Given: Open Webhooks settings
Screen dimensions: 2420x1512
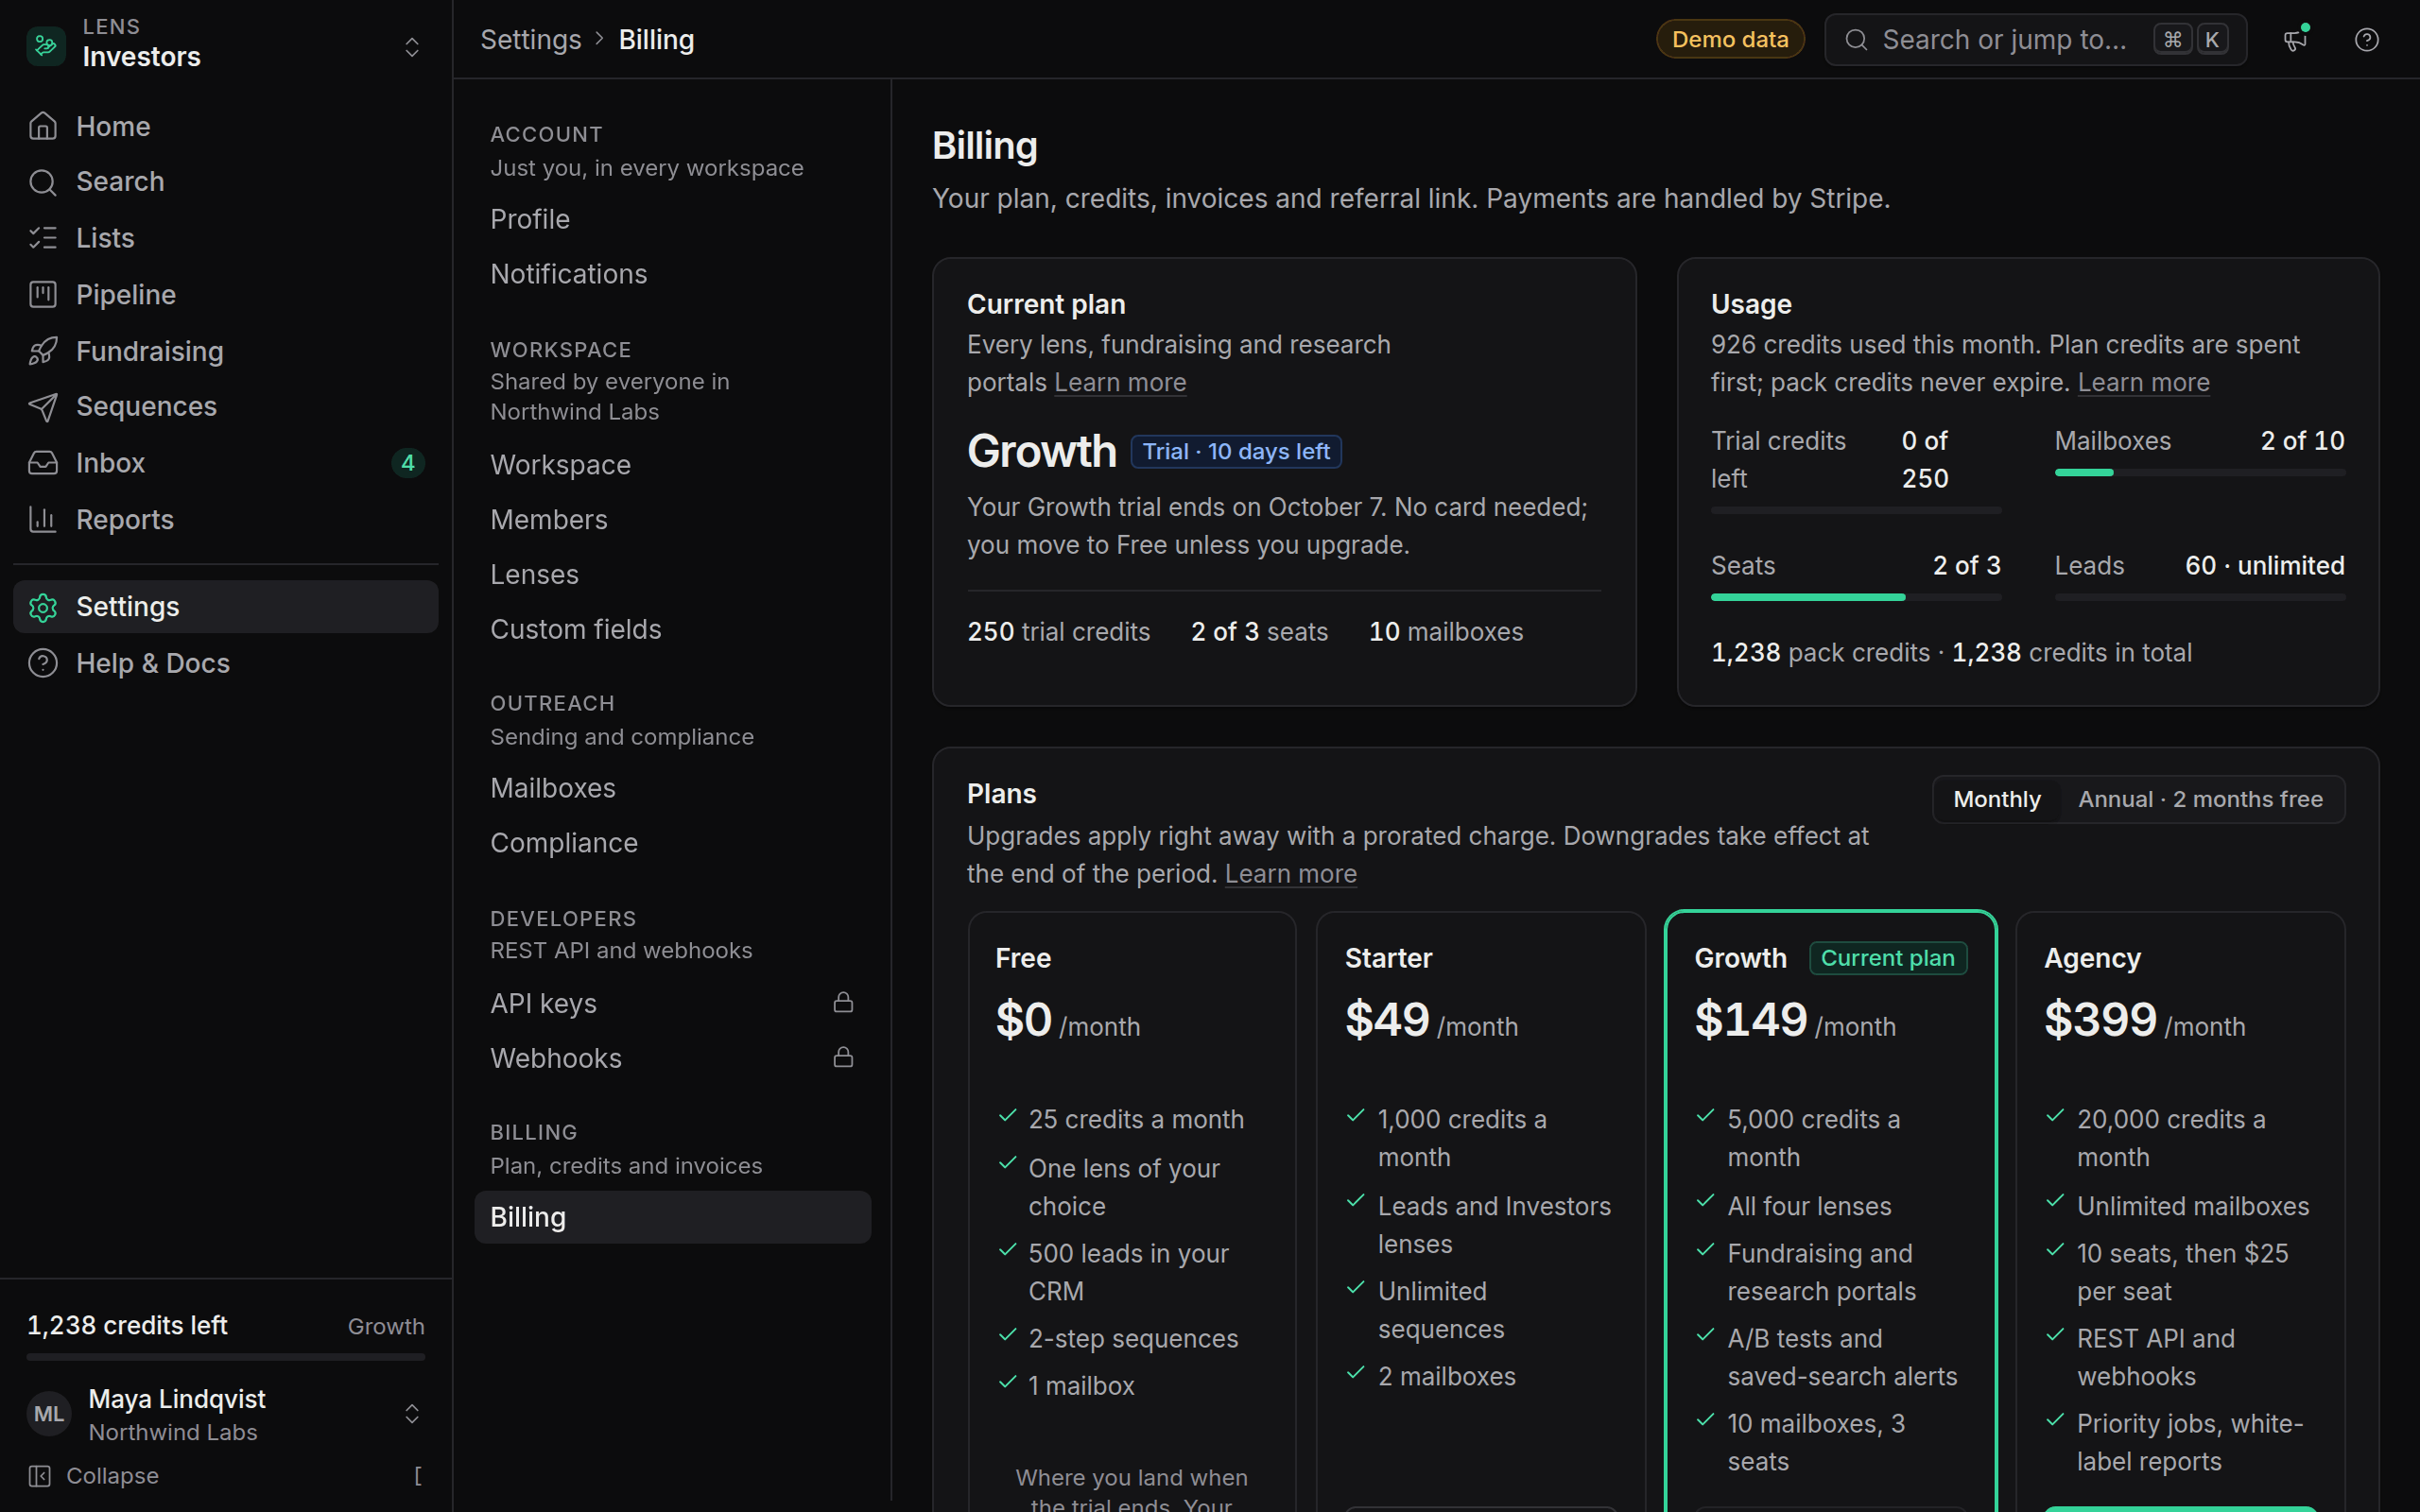Looking at the screenshot, I should 672,1058.
